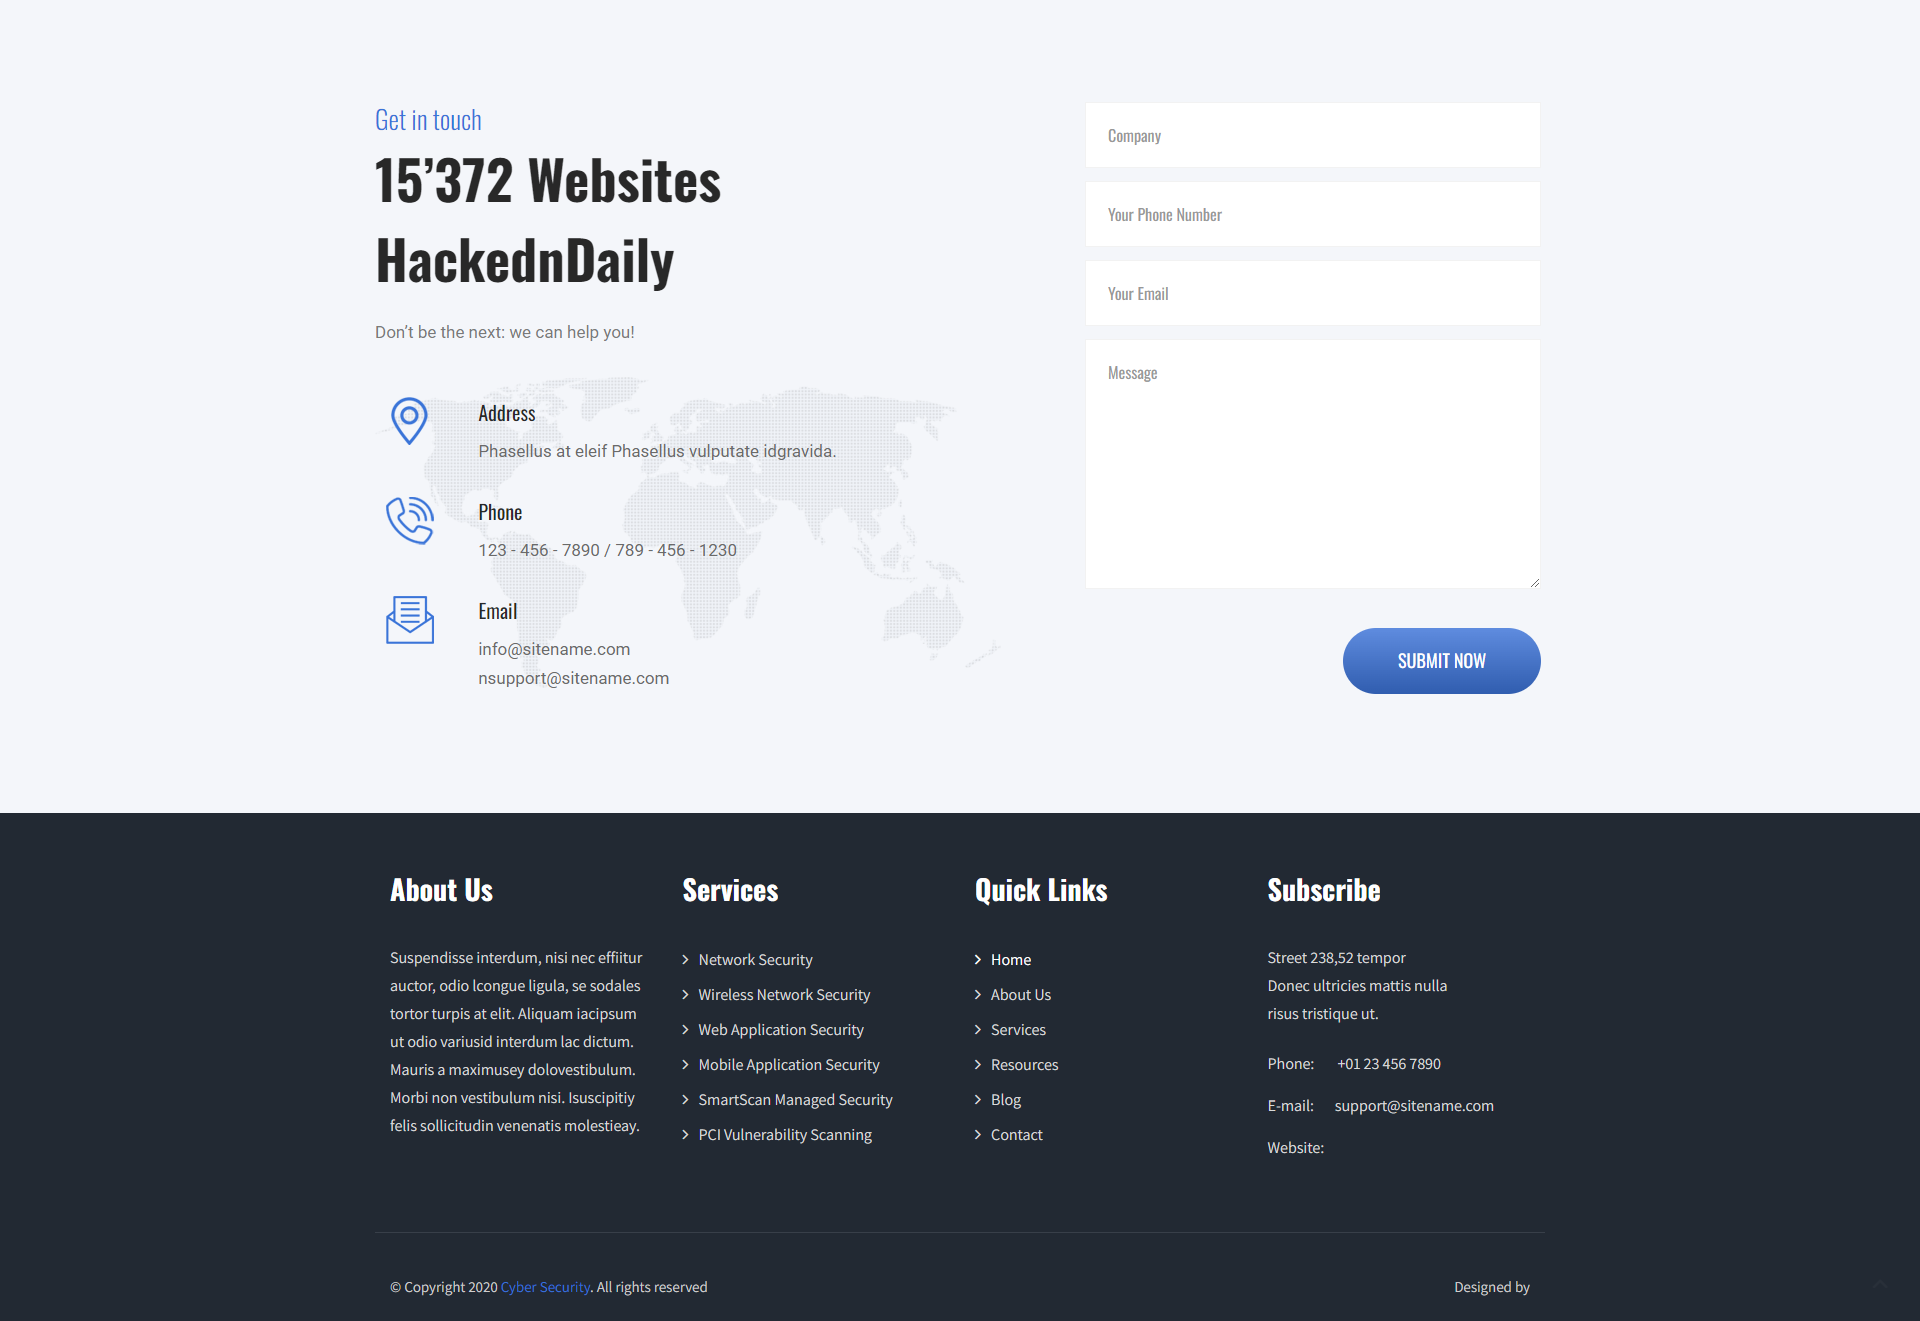Click the phone/call icon

(410, 521)
